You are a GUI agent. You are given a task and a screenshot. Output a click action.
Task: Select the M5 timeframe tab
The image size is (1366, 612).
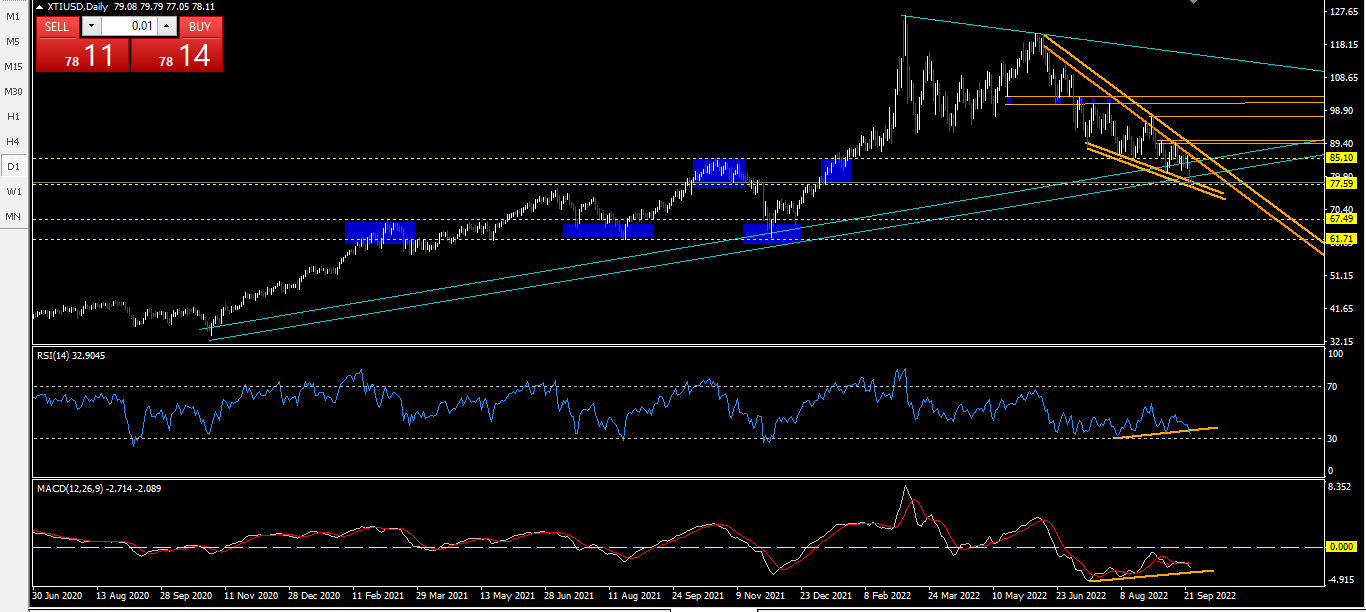point(13,42)
